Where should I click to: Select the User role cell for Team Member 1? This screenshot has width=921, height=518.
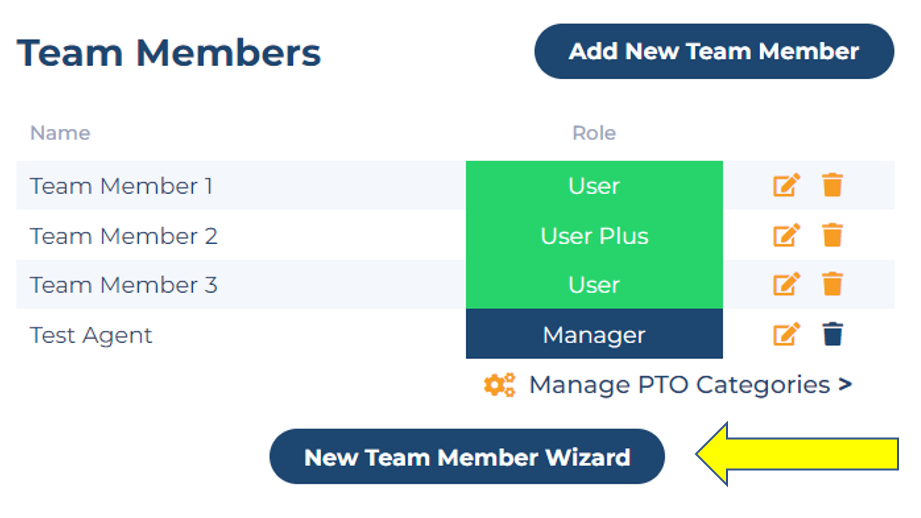pos(594,186)
